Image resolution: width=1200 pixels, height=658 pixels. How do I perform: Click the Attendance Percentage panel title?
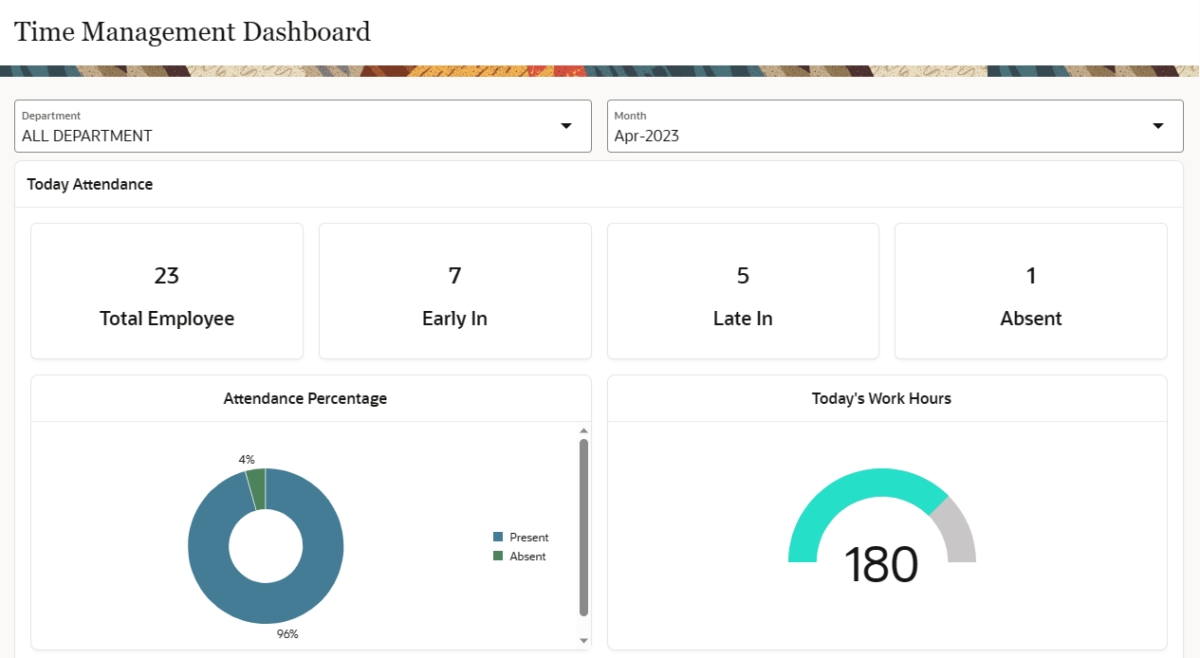305,398
